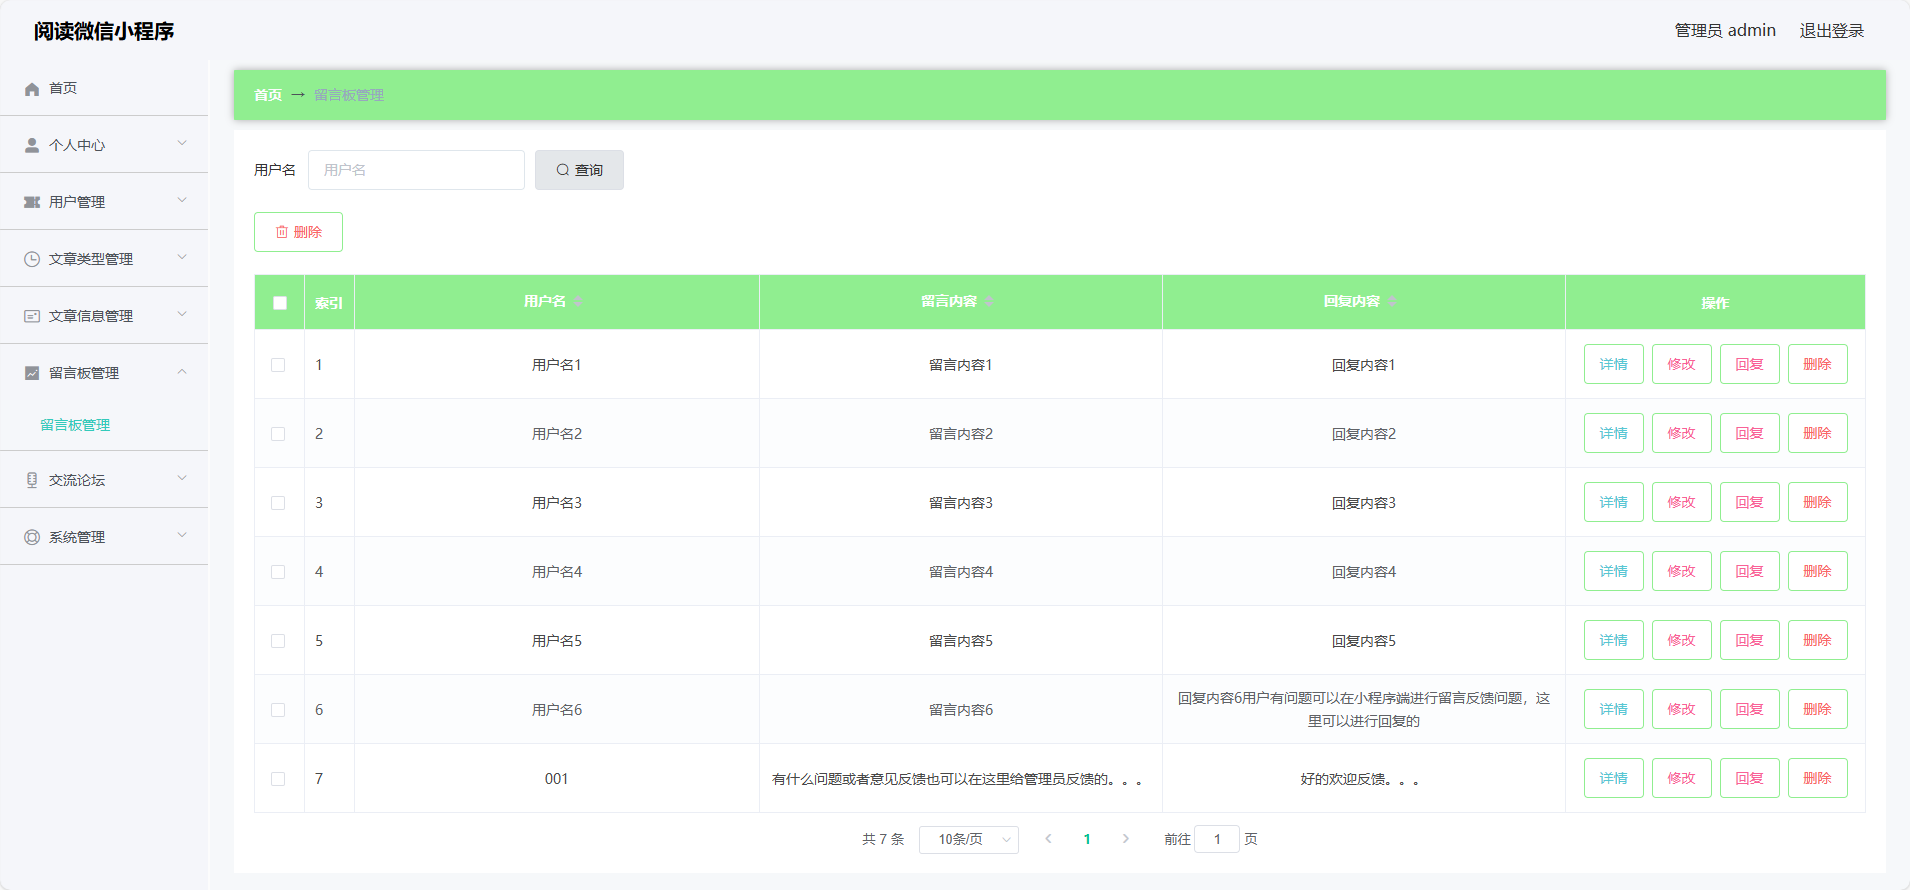Click the 首页 breadcrumb link
Viewport: 1910px width, 890px height.
[x=267, y=95]
